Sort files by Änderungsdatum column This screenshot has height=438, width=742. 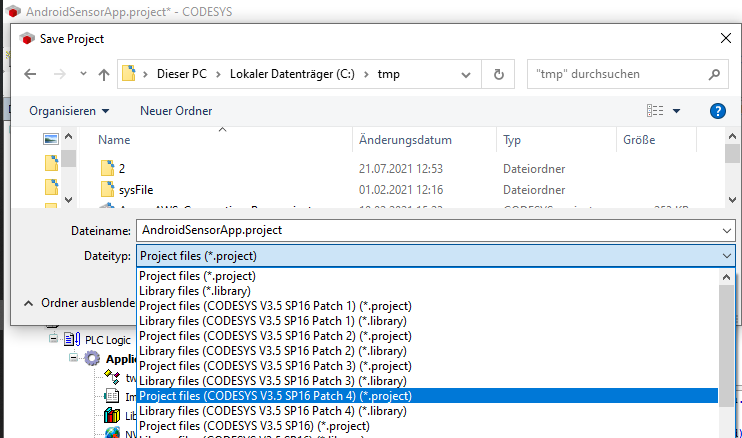404,141
